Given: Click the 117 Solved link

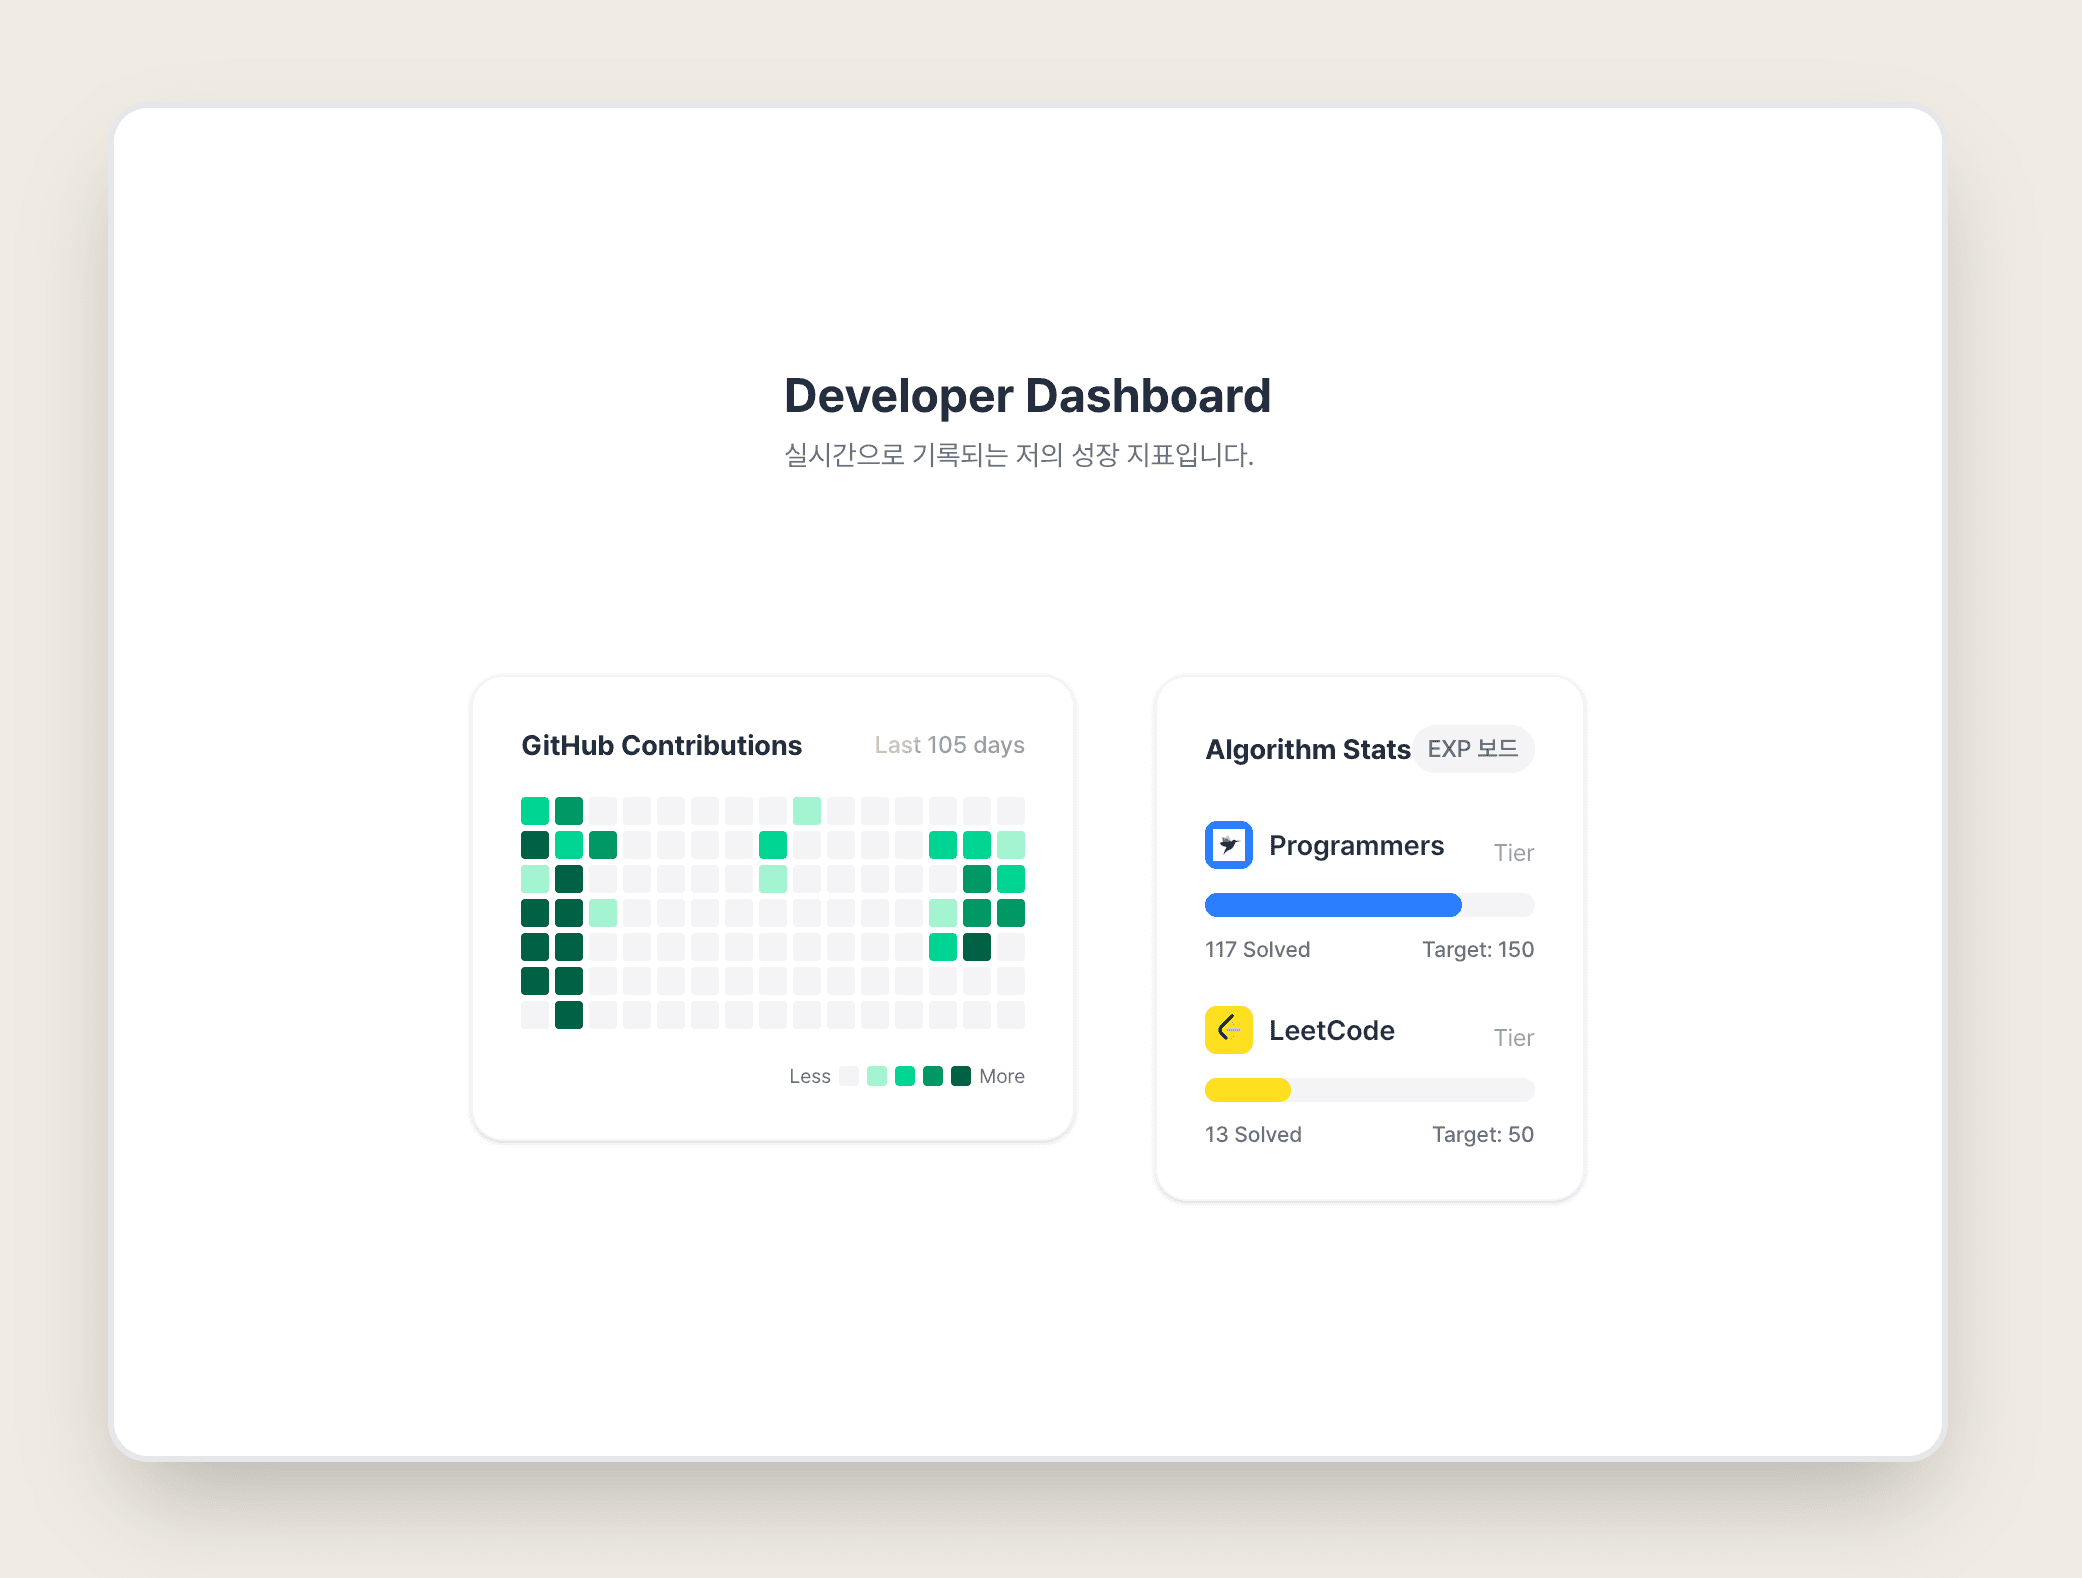Looking at the screenshot, I should 1257,949.
